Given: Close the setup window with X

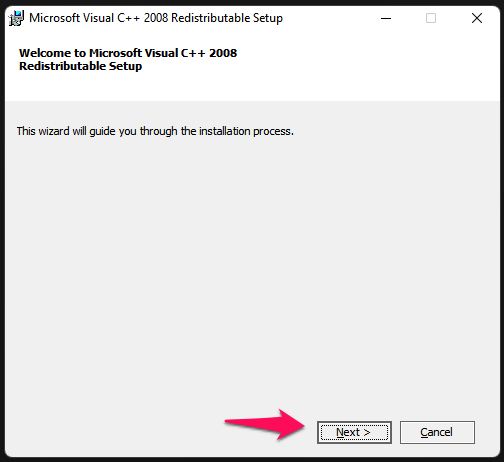Looking at the screenshot, I should pyautogui.click(x=477, y=18).
